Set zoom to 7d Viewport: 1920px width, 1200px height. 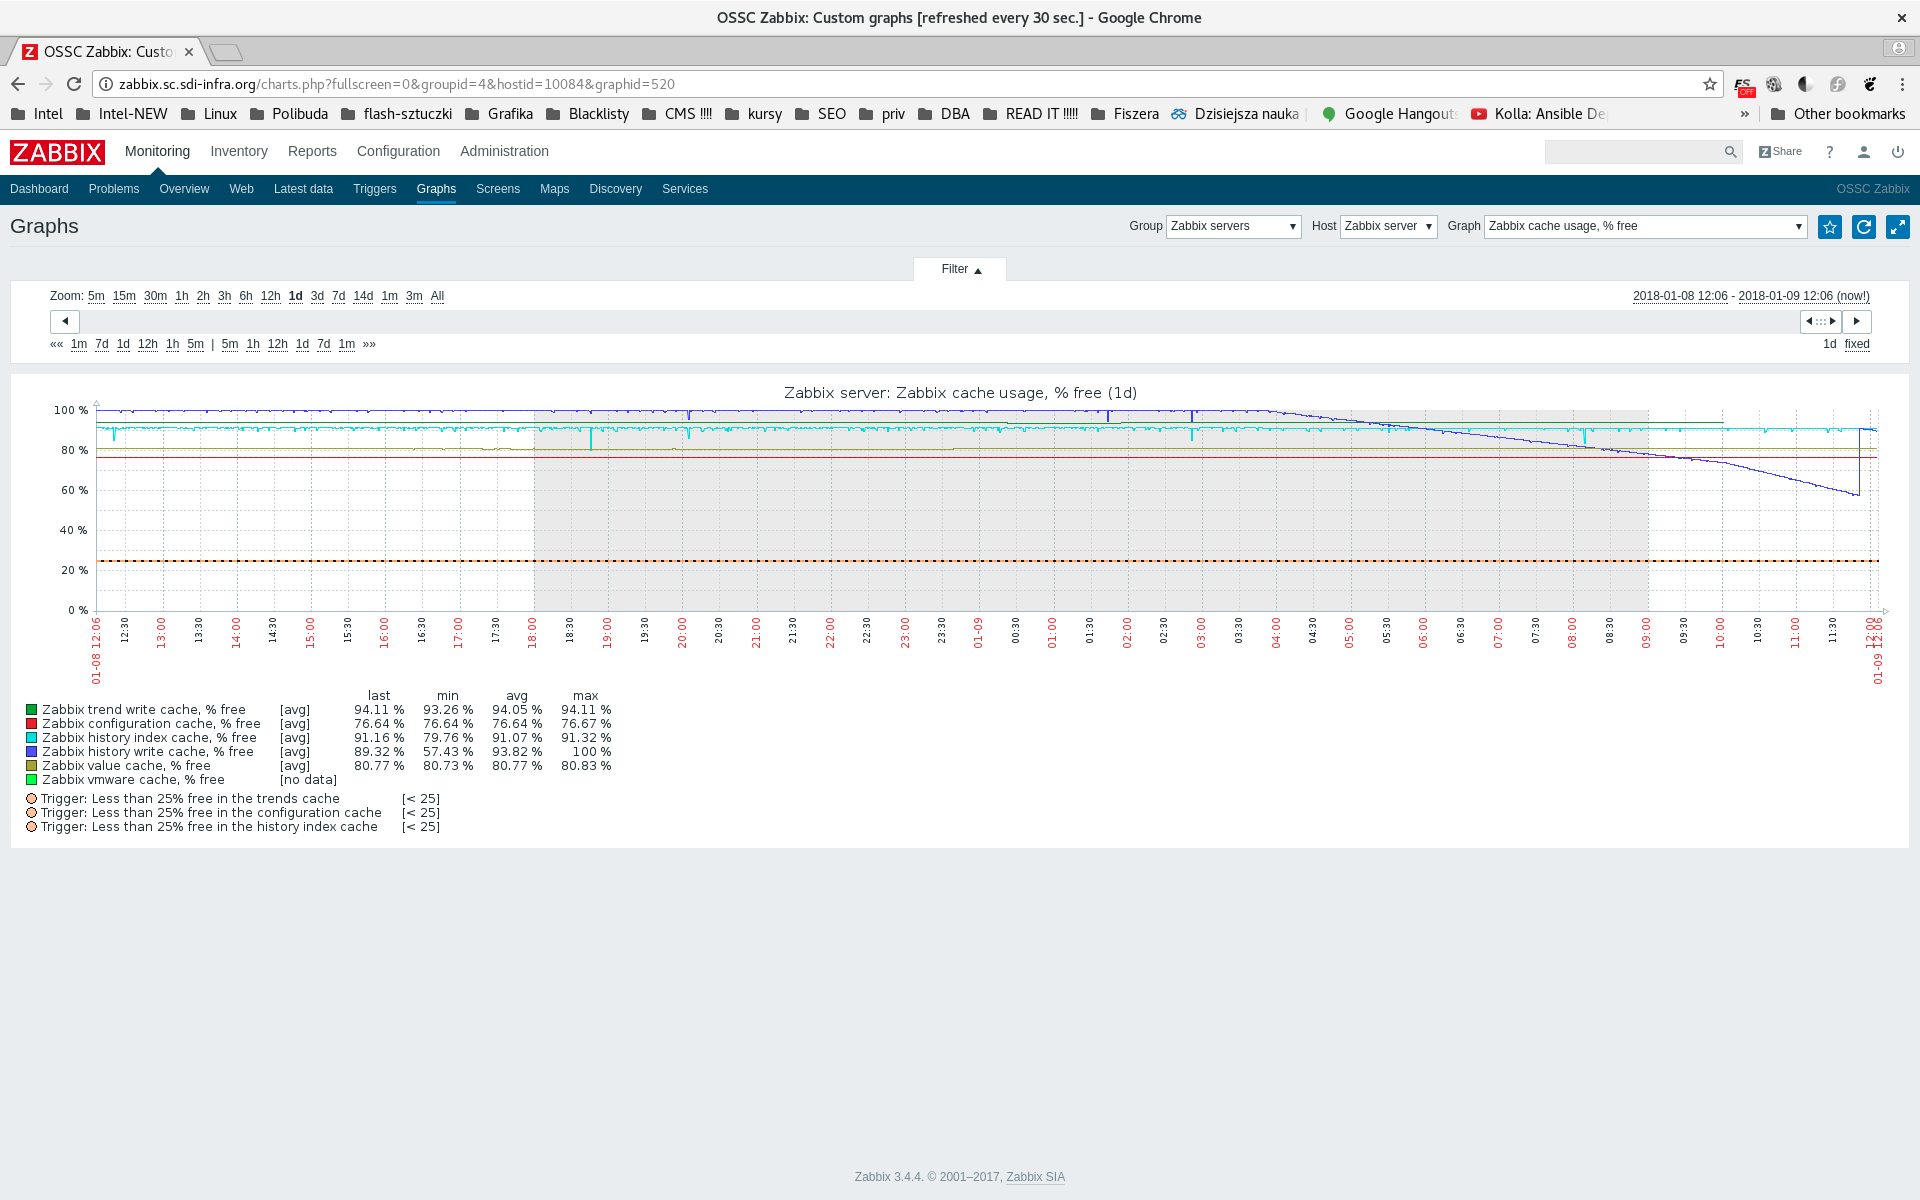click(338, 296)
